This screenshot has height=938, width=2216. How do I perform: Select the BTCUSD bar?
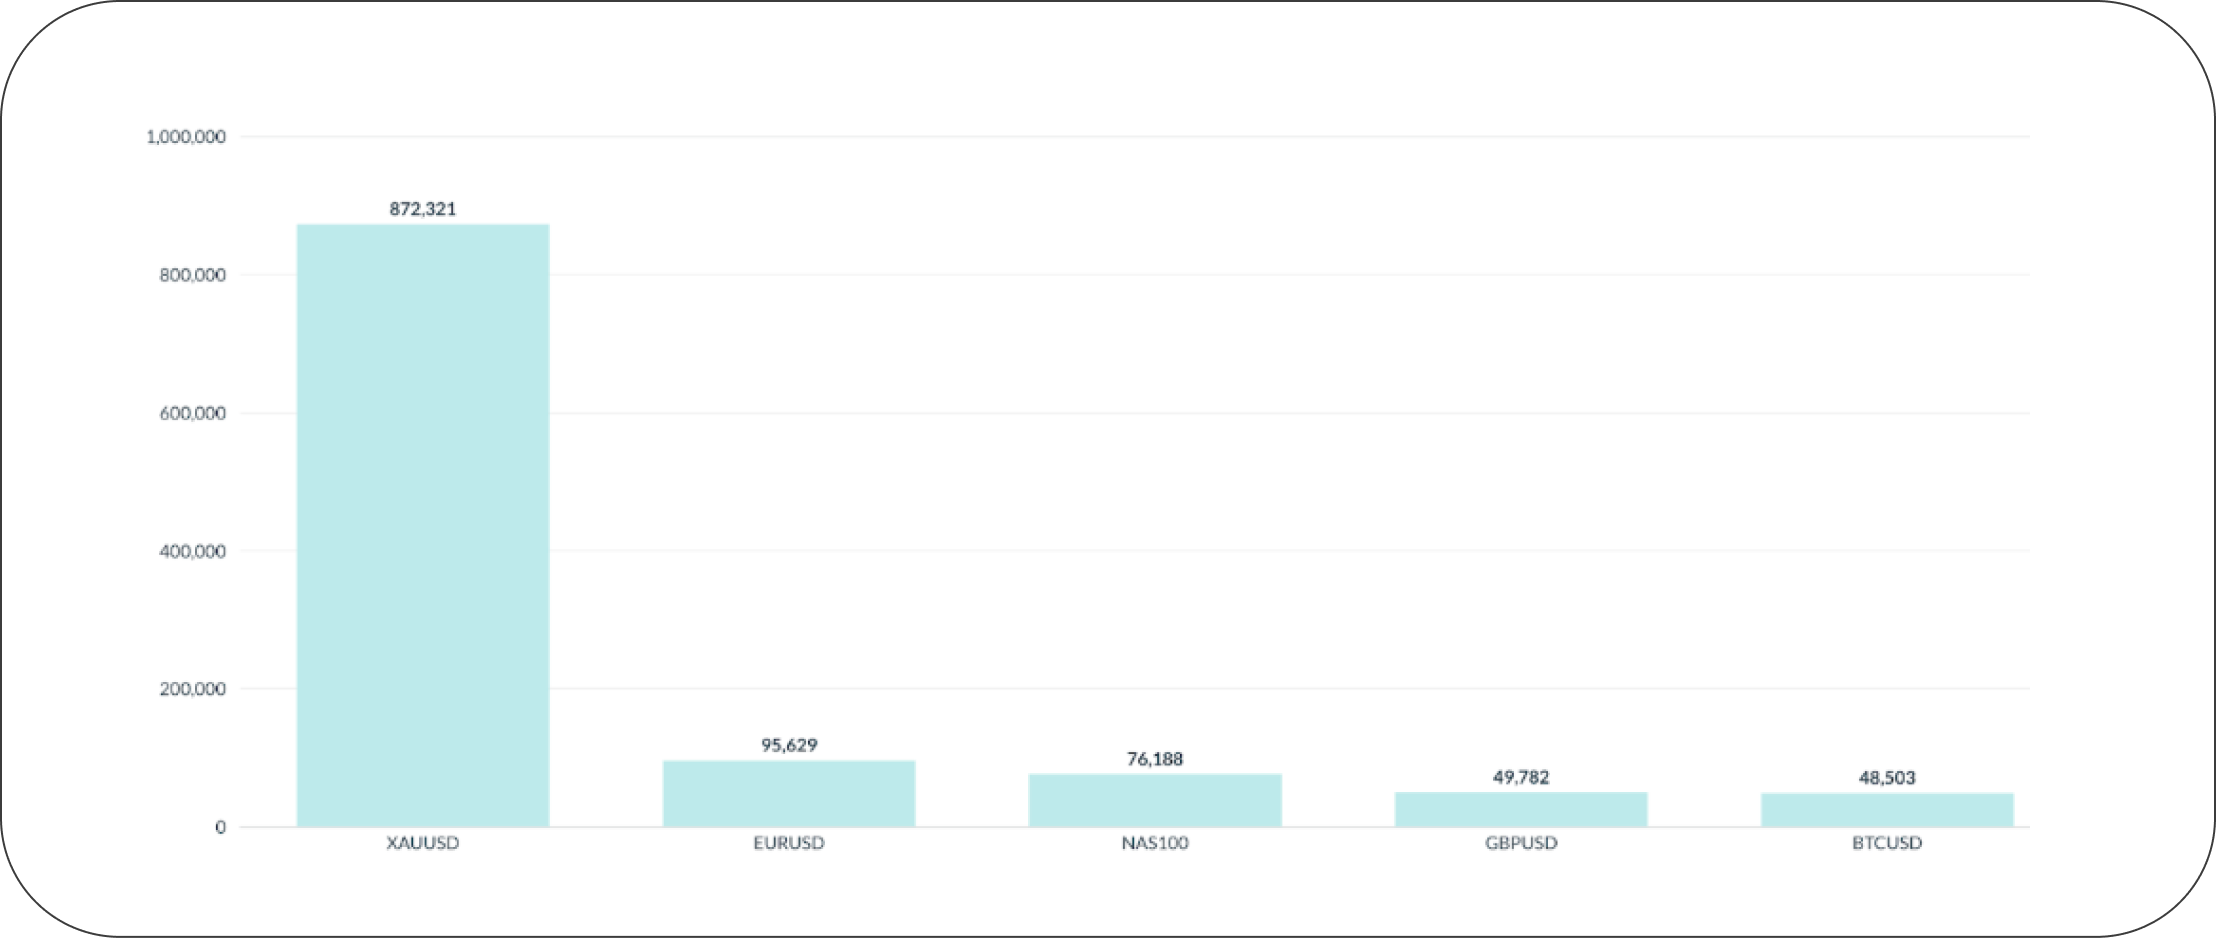point(1887,810)
